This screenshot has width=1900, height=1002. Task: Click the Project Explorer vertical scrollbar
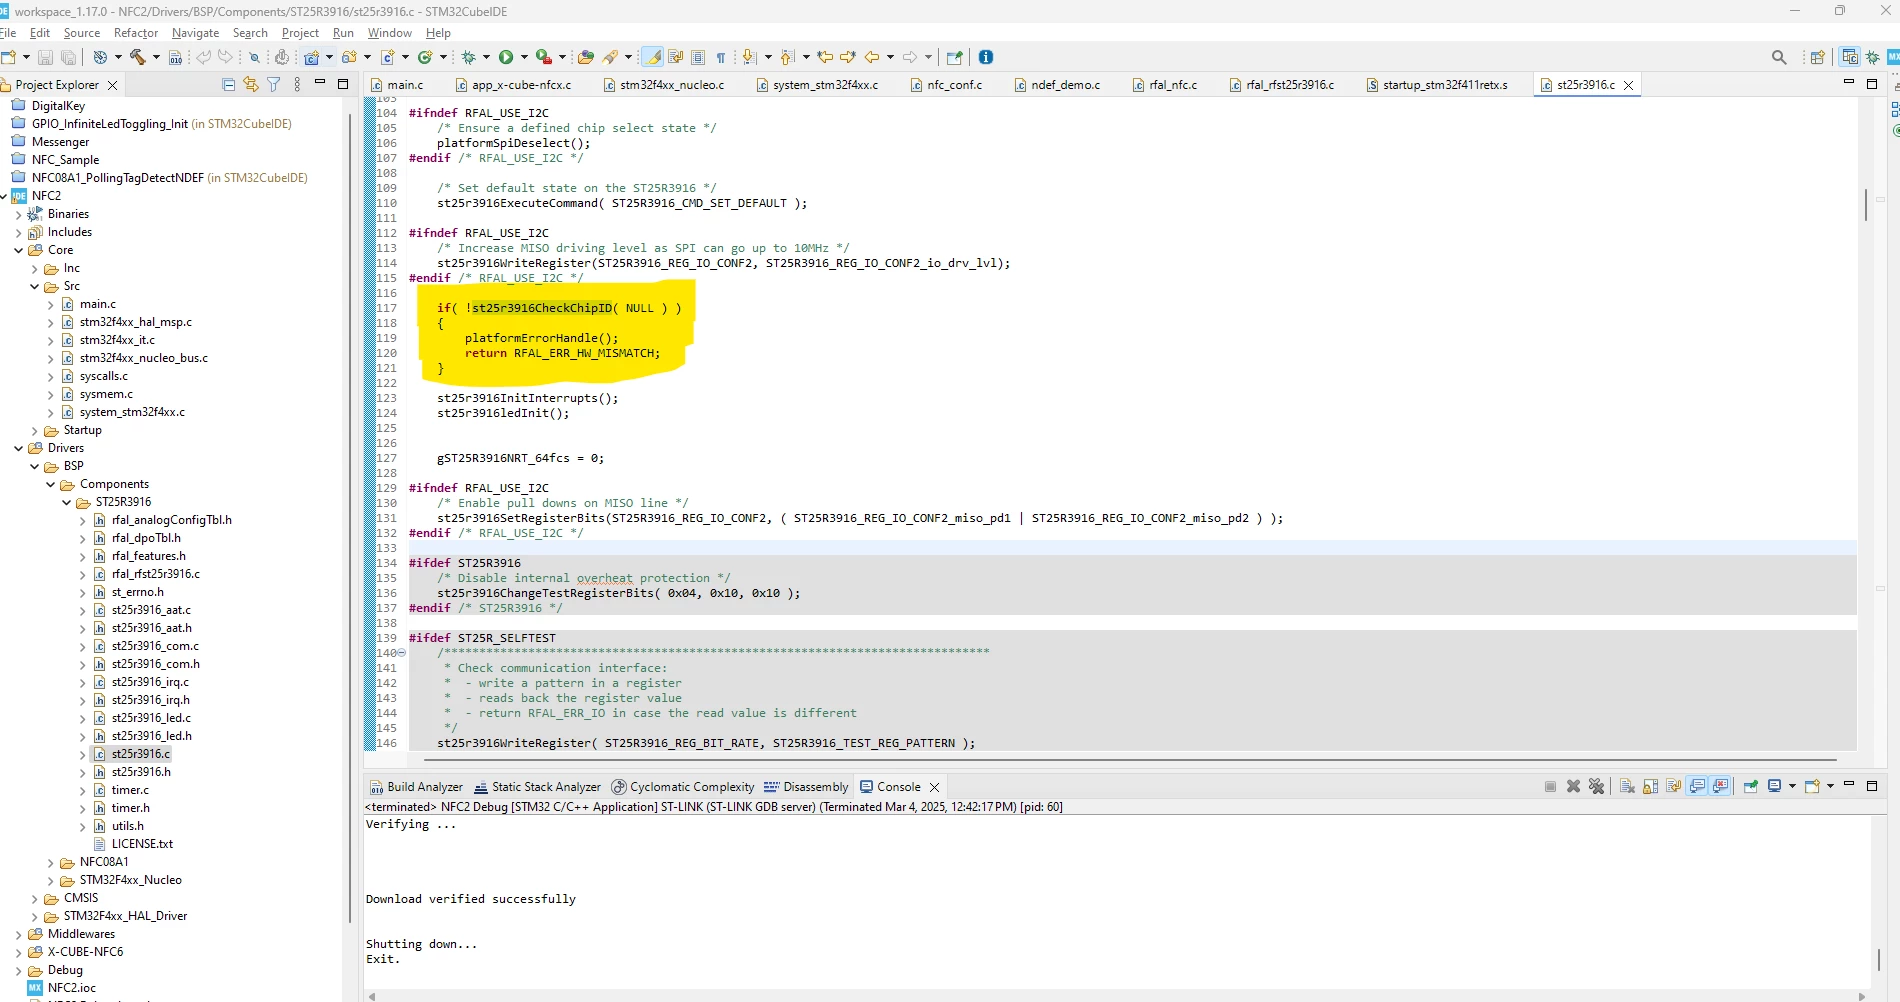click(350, 518)
